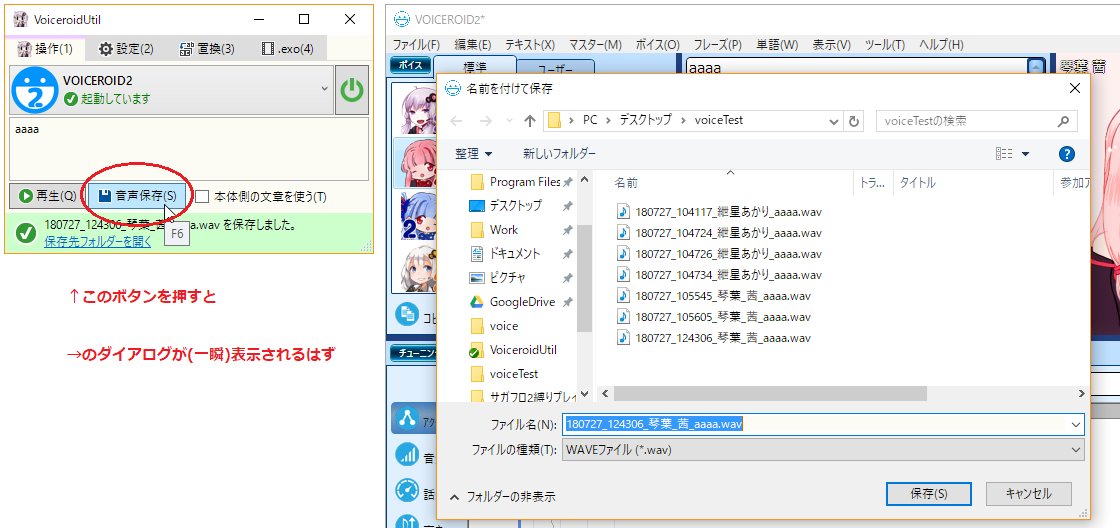Image resolution: width=1120 pixels, height=528 pixels.
Task: Click the green power button in VoiceroidUtil
Action: [x=351, y=90]
